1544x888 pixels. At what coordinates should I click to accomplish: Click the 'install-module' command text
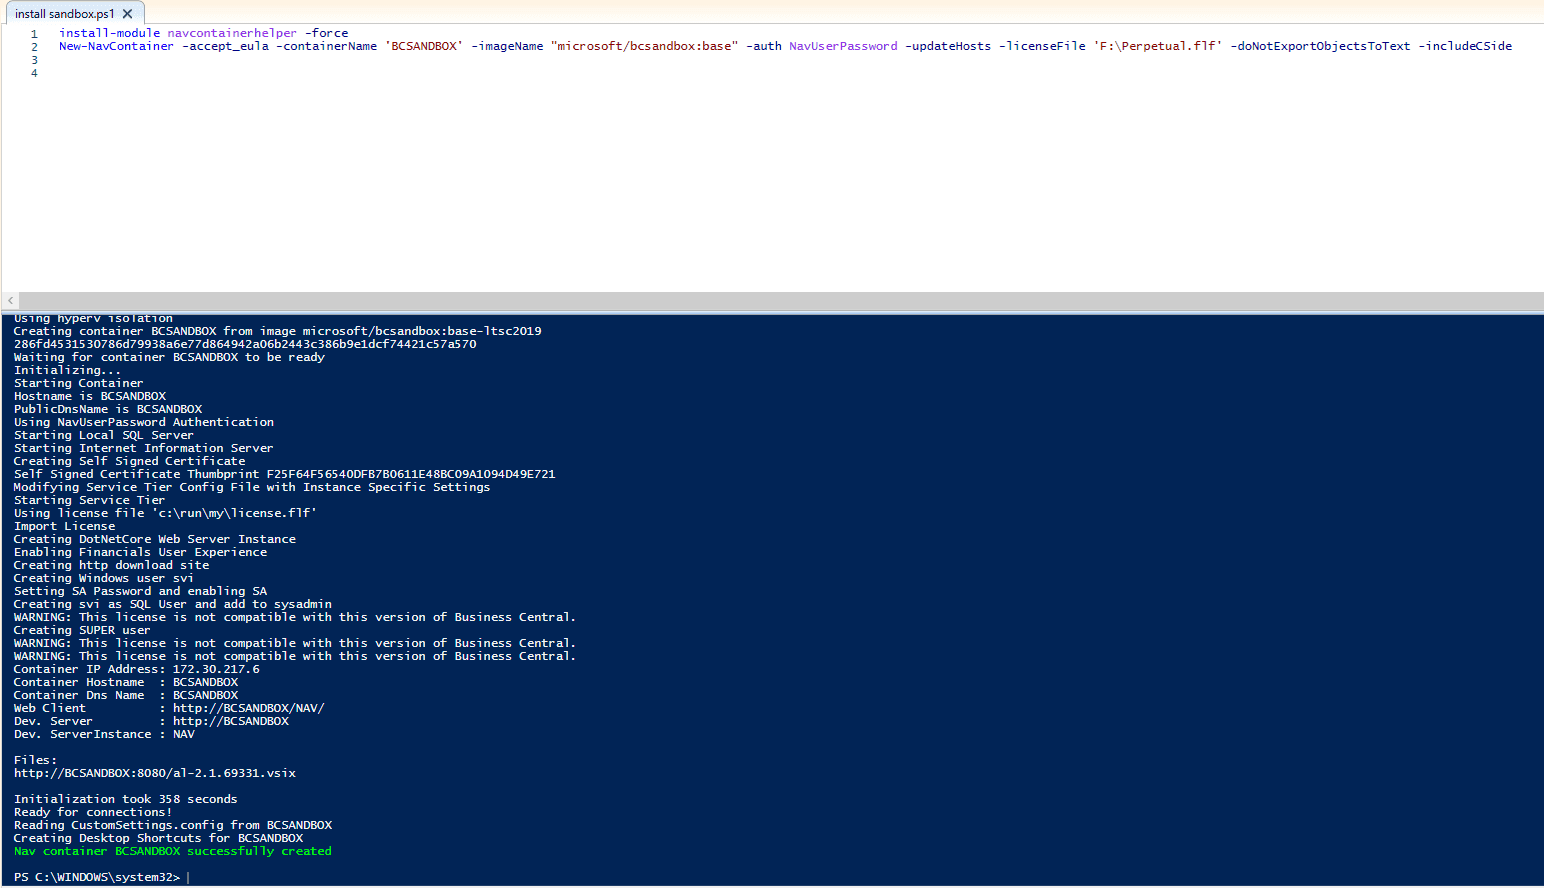pos(109,33)
